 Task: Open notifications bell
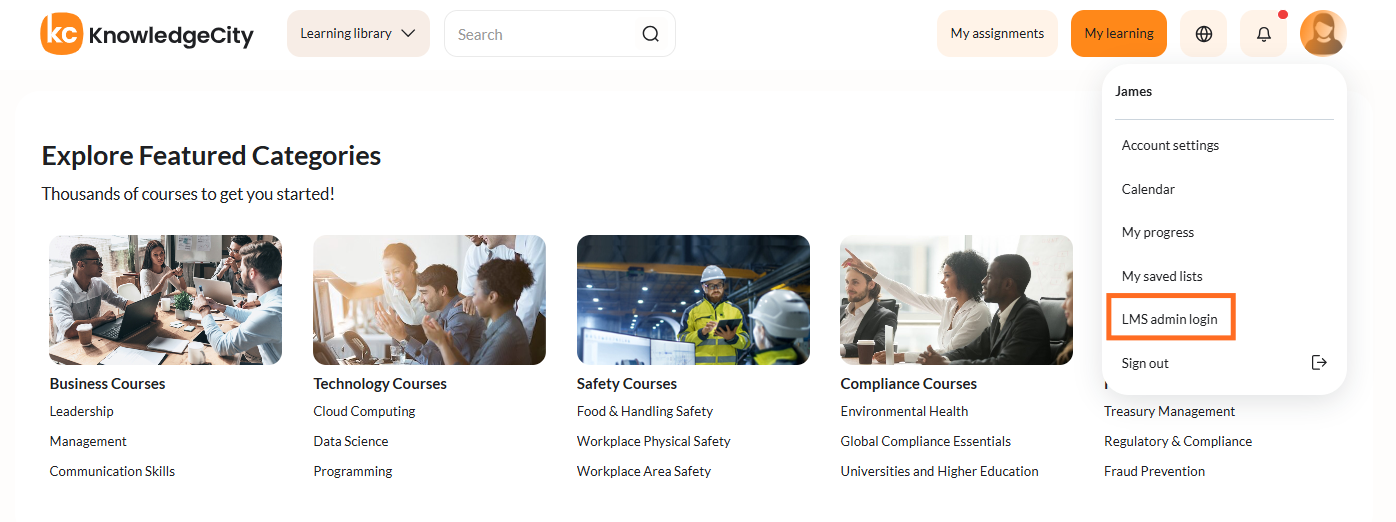[1264, 34]
